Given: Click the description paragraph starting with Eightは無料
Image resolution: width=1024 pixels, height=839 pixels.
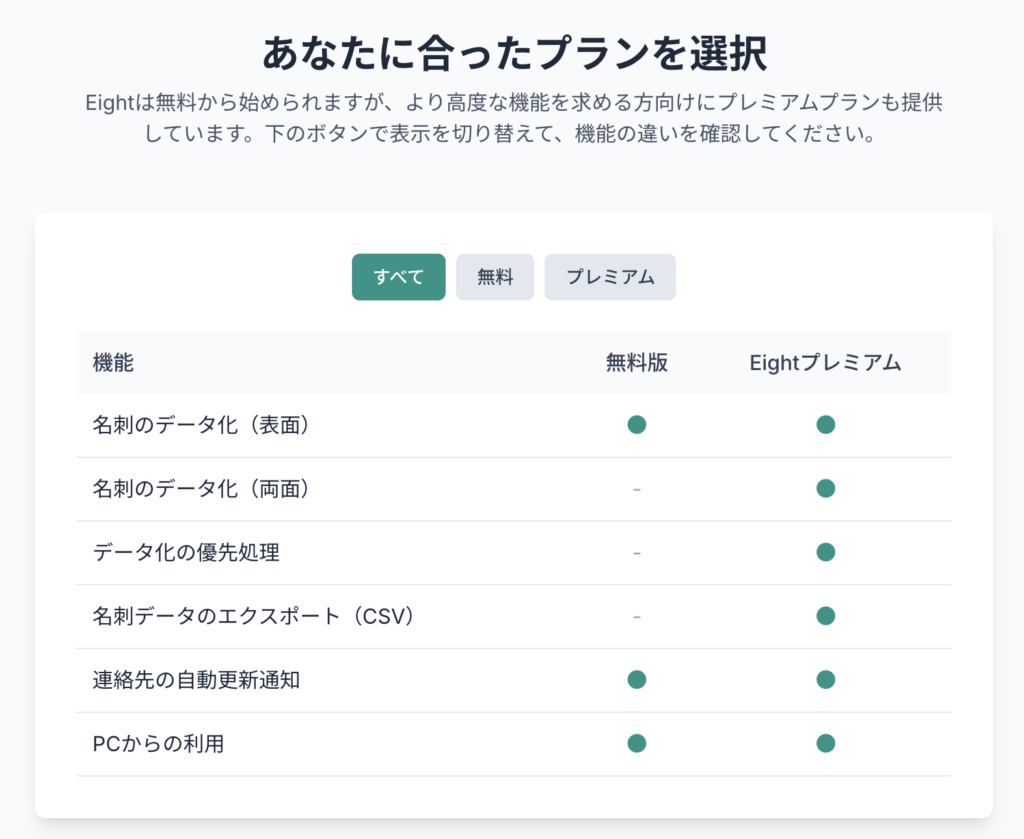Looking at the screenshot, I should click(514, 118).
